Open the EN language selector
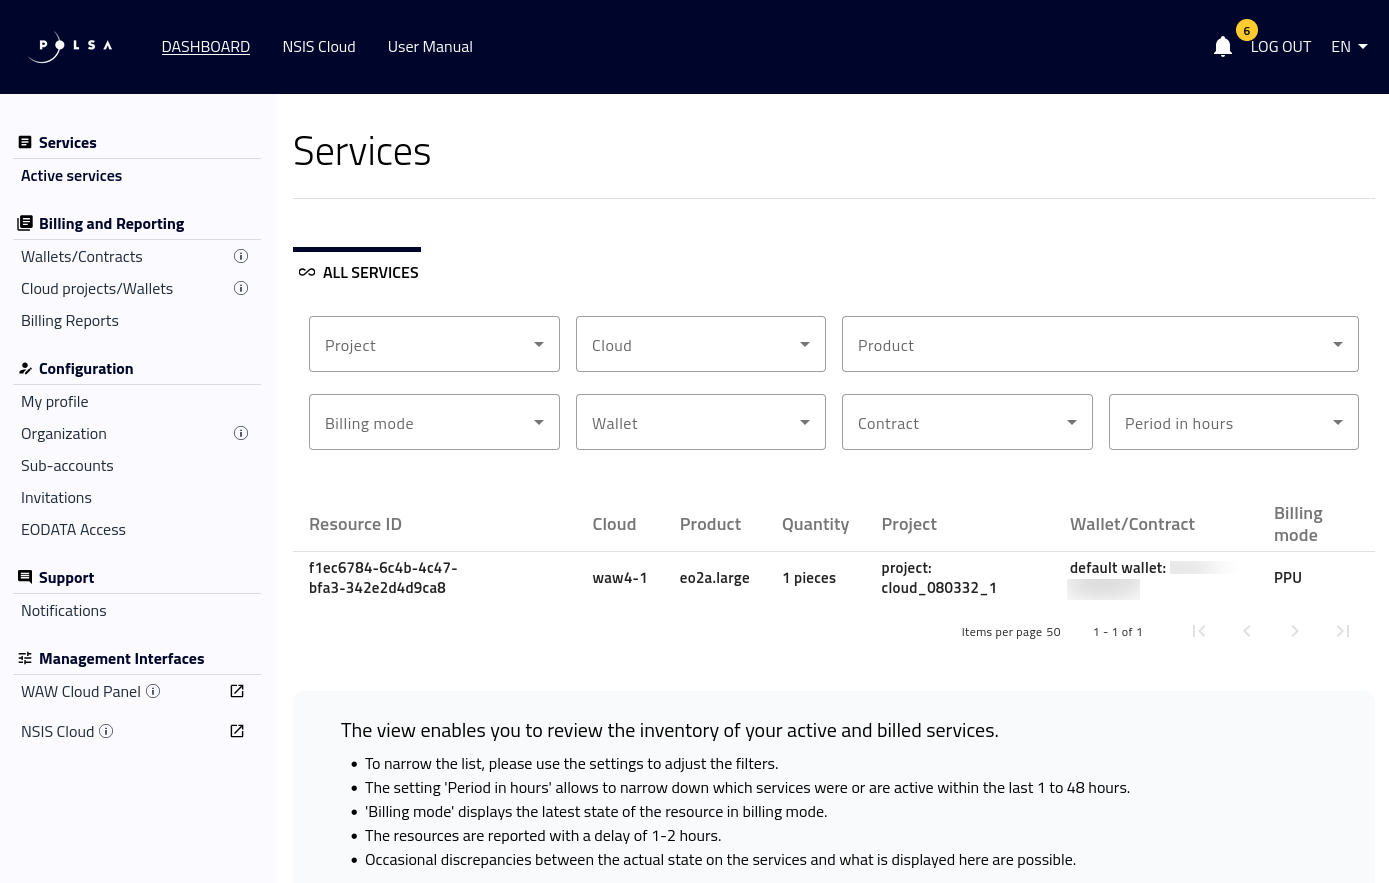The width and height of the screenshot is (1389, 883). pos(1349,47)
